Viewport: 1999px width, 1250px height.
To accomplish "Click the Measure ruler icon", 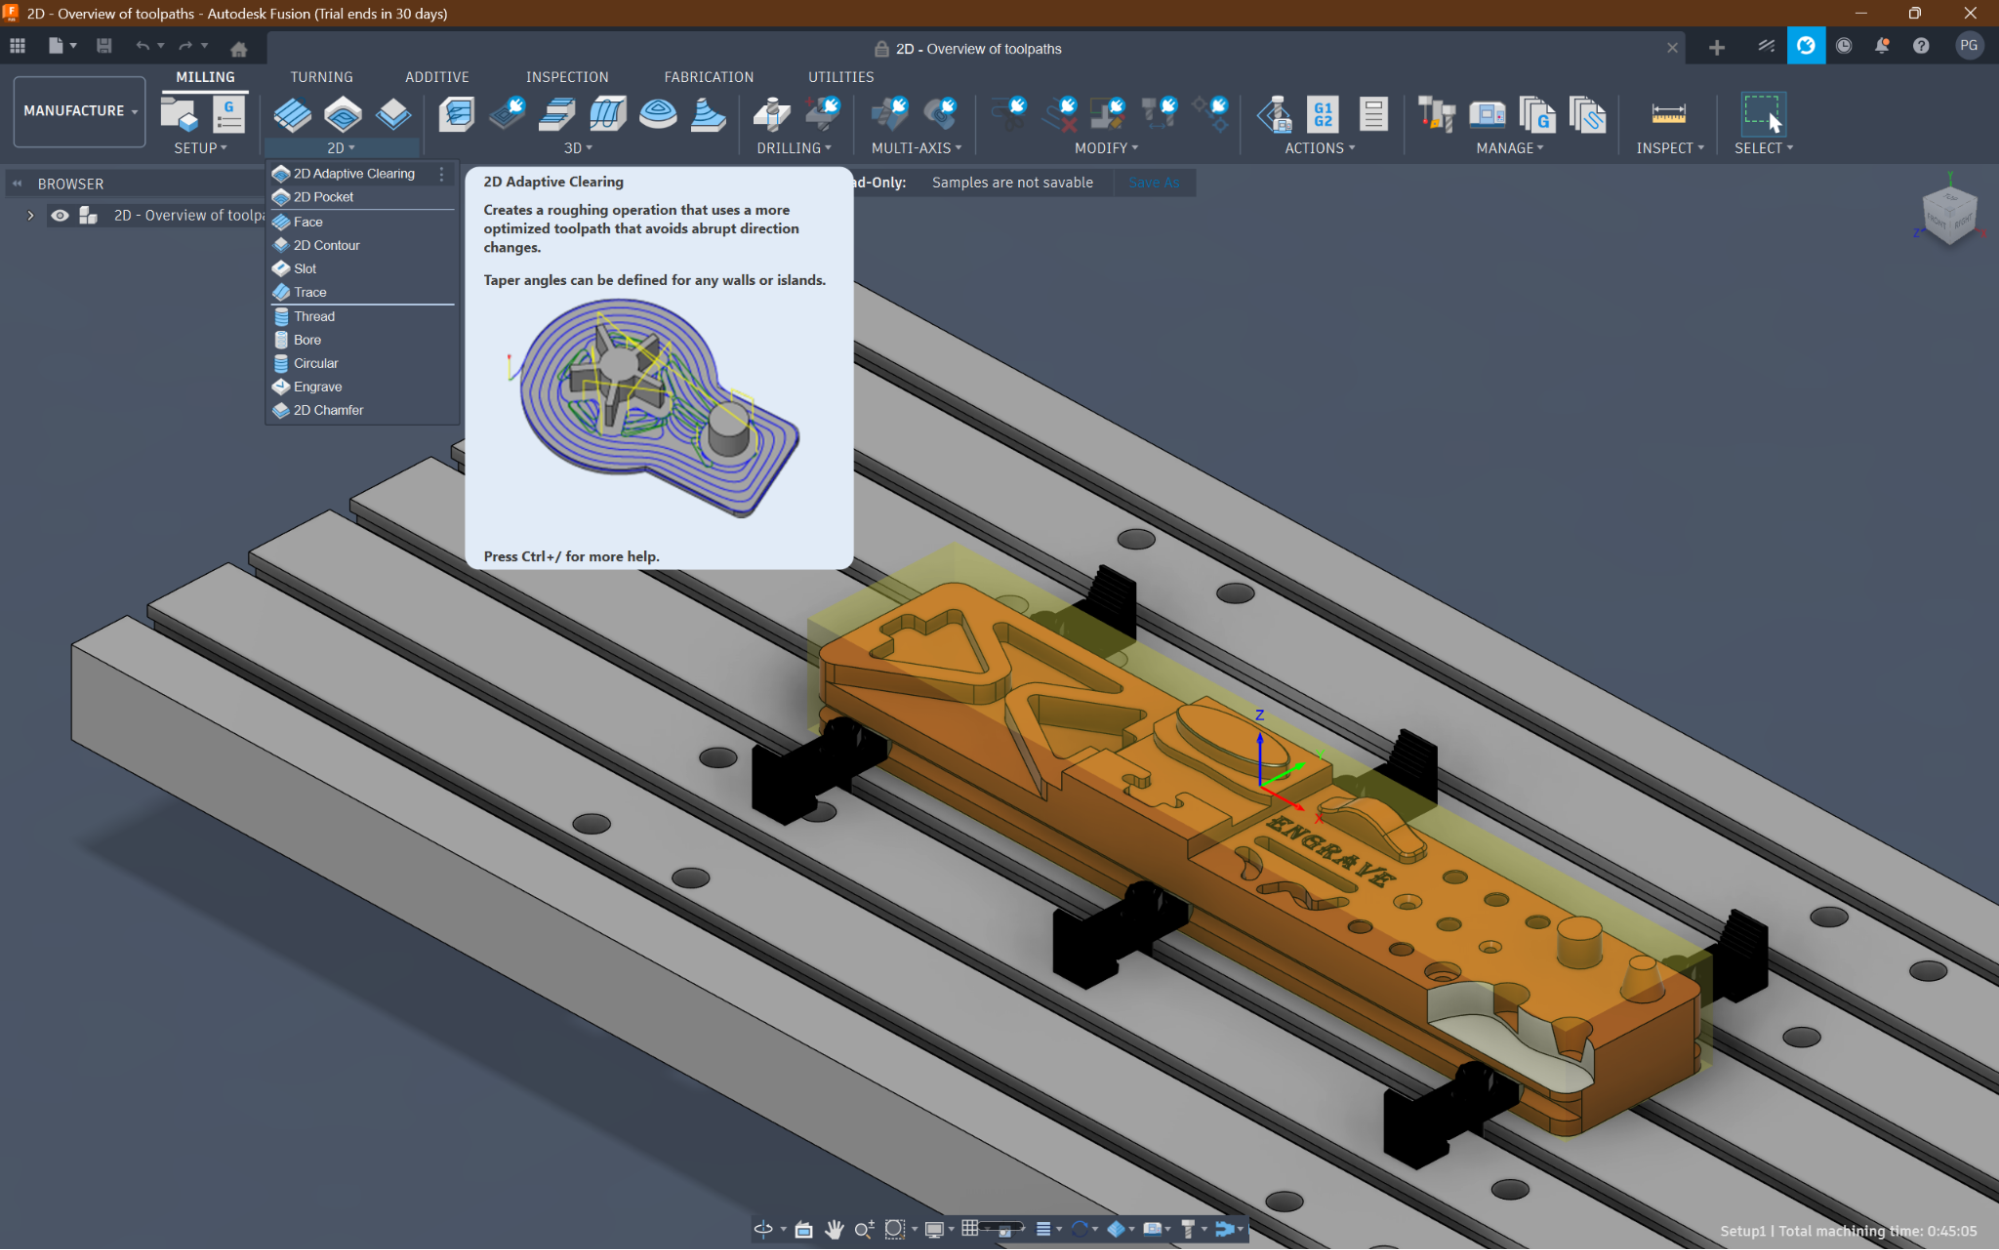I will [1668, 115].
